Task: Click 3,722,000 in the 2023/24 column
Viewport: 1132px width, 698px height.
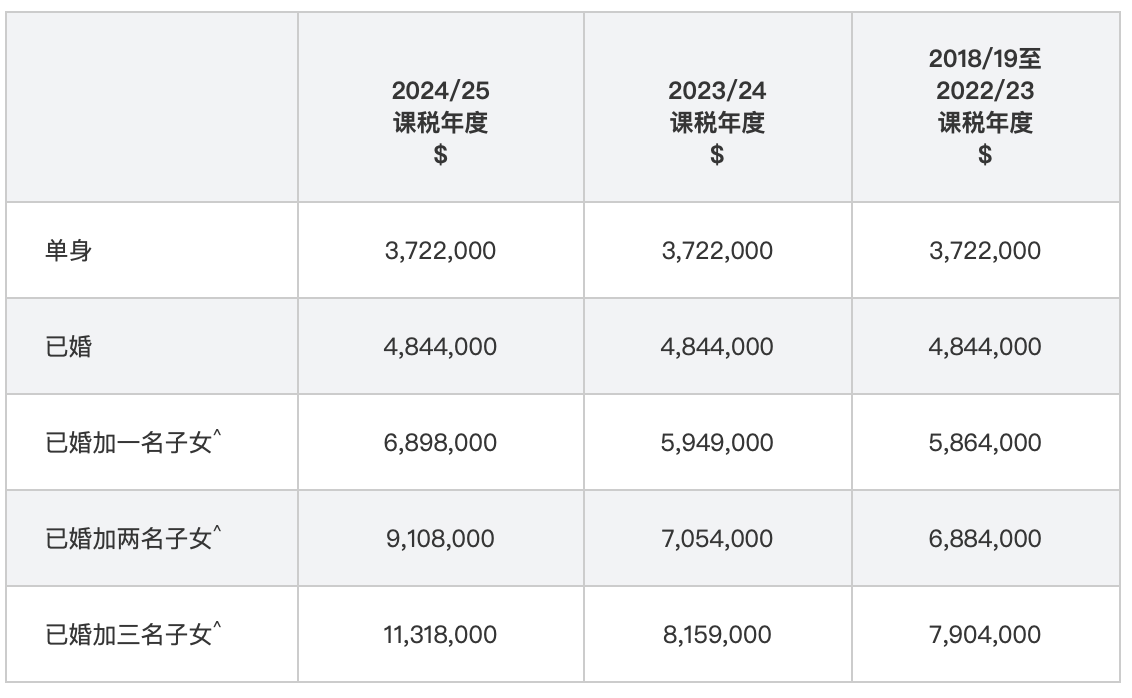Action: [717, 250]
